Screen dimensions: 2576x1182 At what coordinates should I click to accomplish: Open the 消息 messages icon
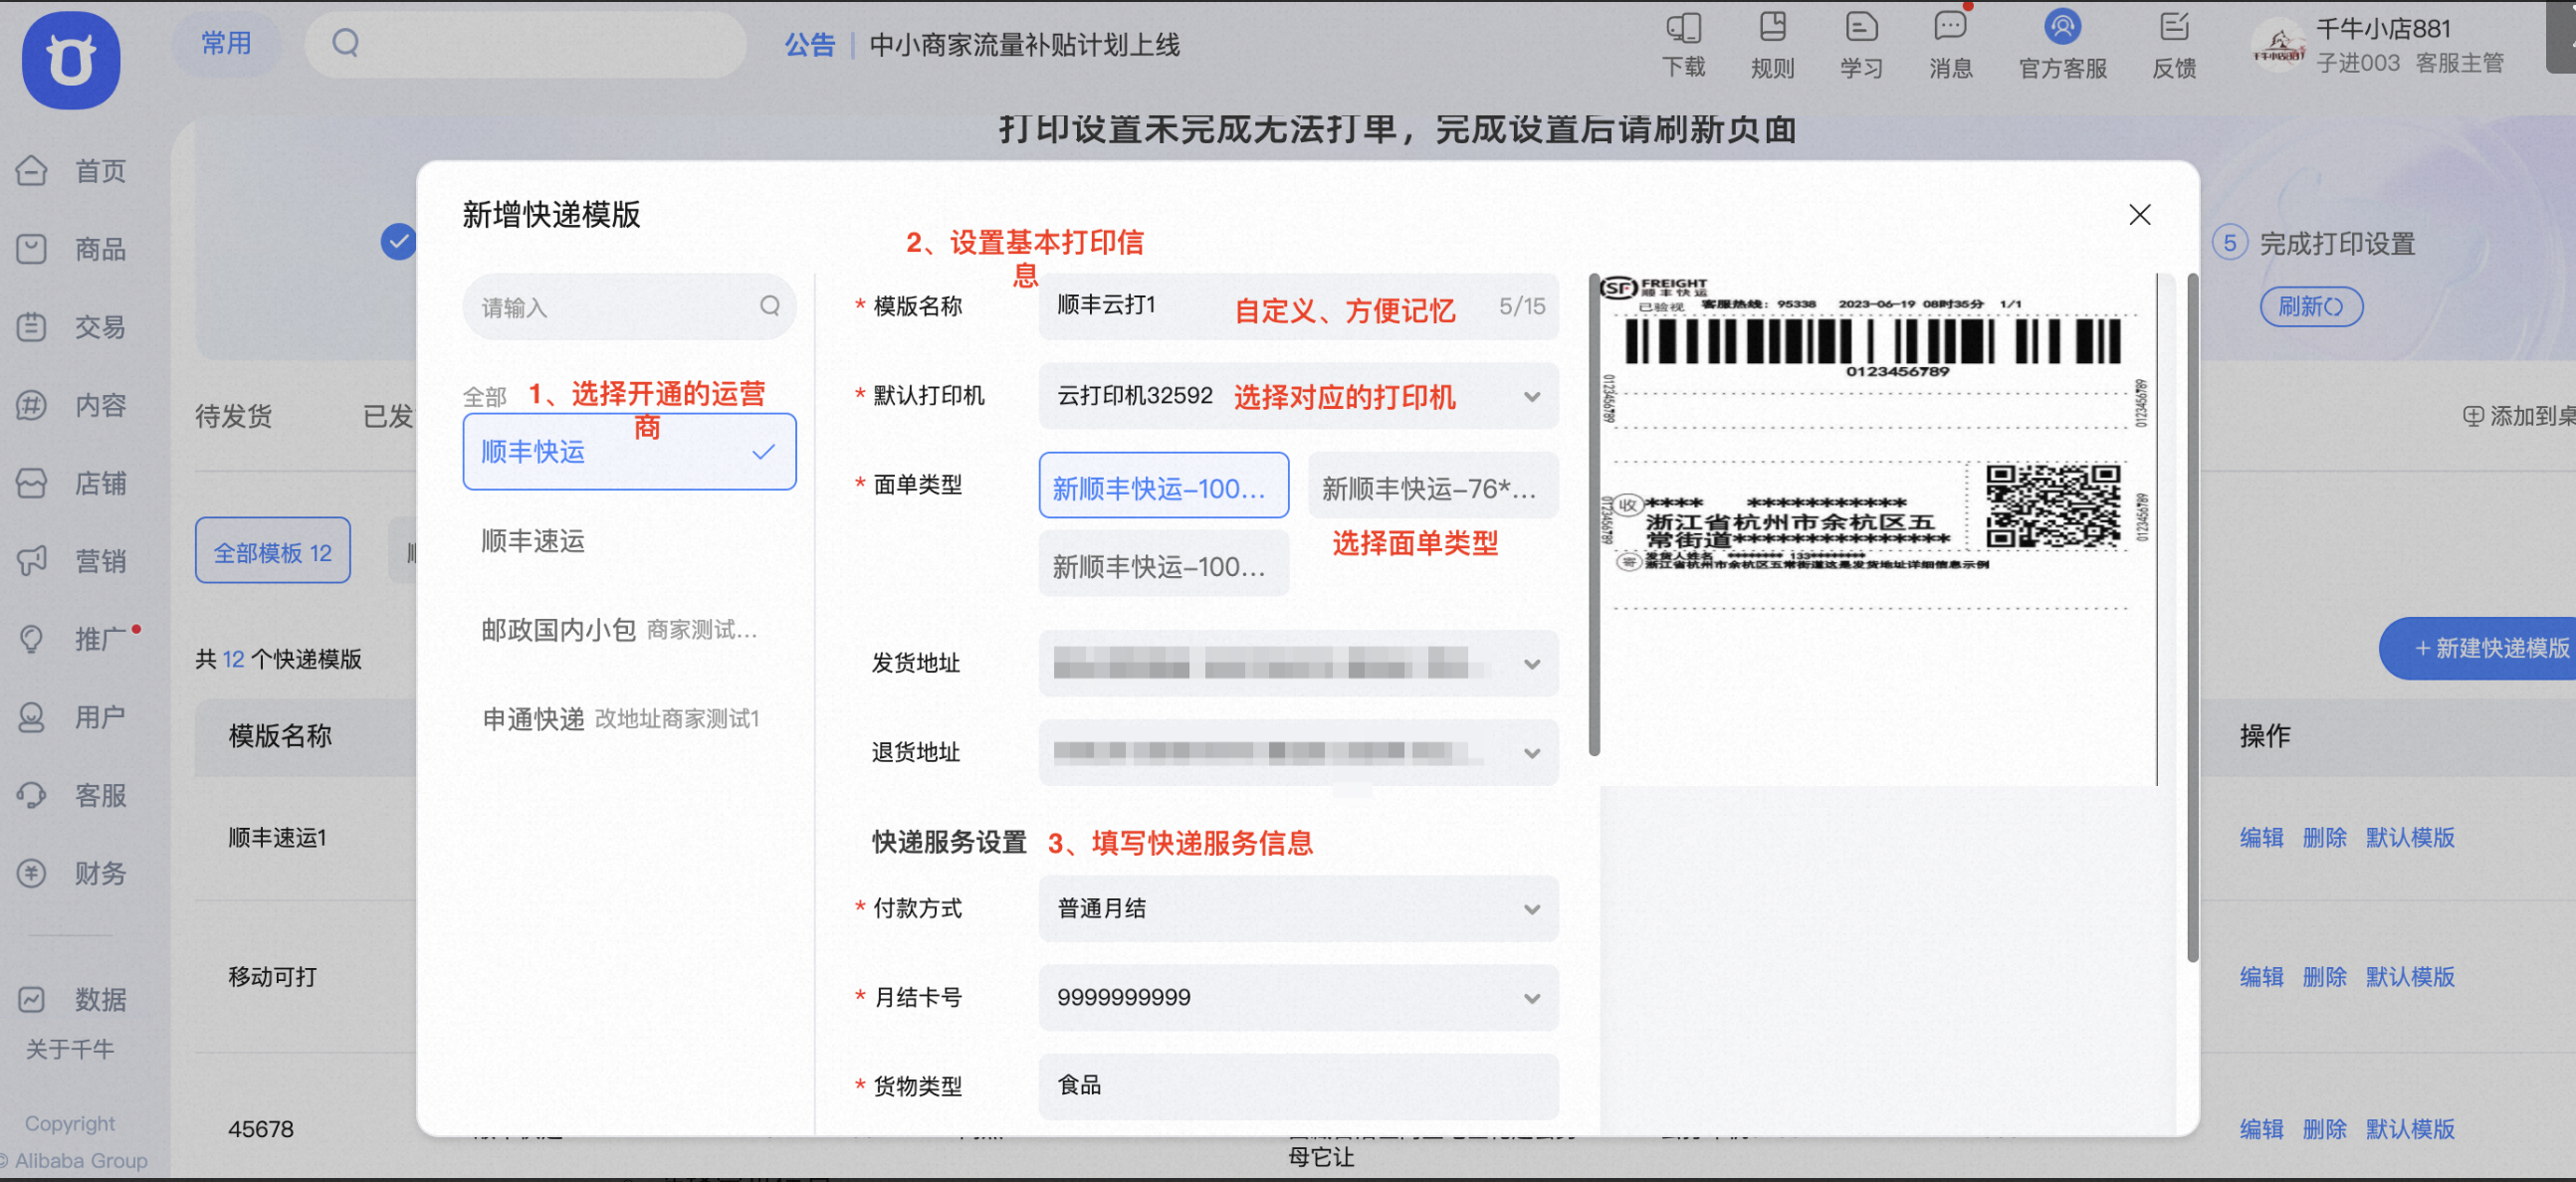[1950, 27]
